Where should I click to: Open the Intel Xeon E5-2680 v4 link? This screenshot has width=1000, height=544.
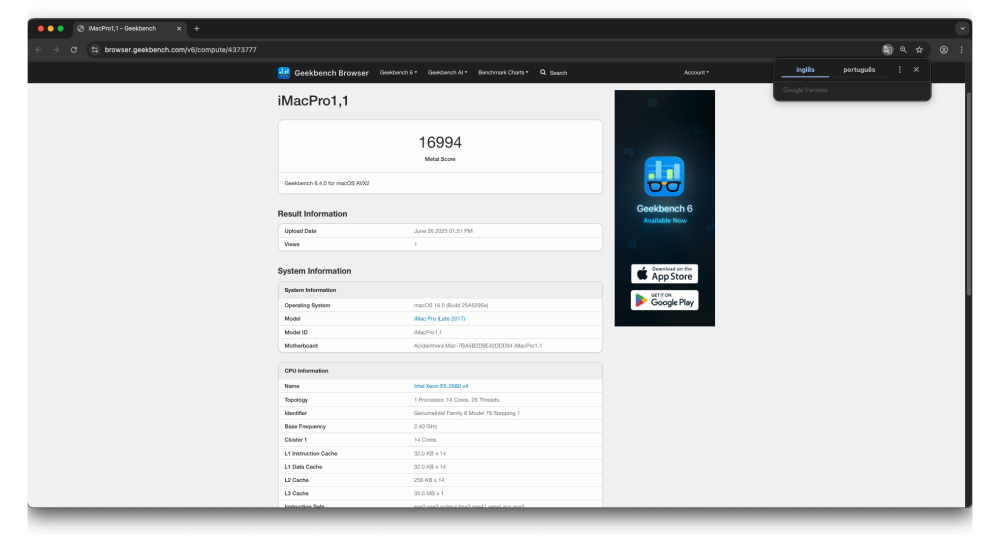tap(441, 386)
